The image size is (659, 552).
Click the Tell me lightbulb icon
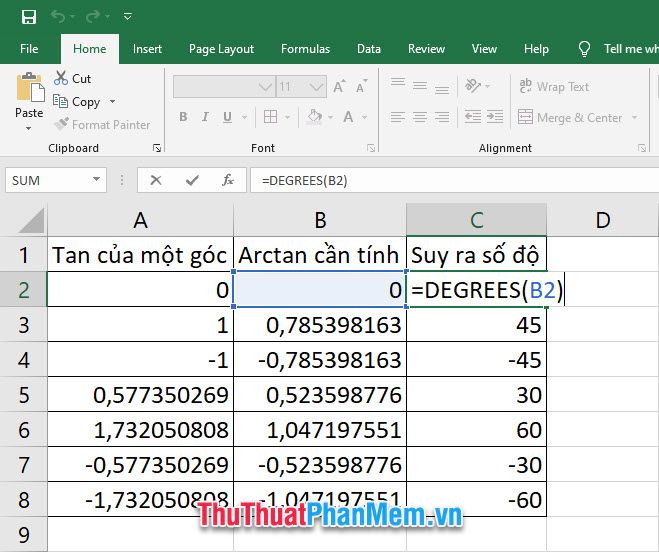[584, 49]
